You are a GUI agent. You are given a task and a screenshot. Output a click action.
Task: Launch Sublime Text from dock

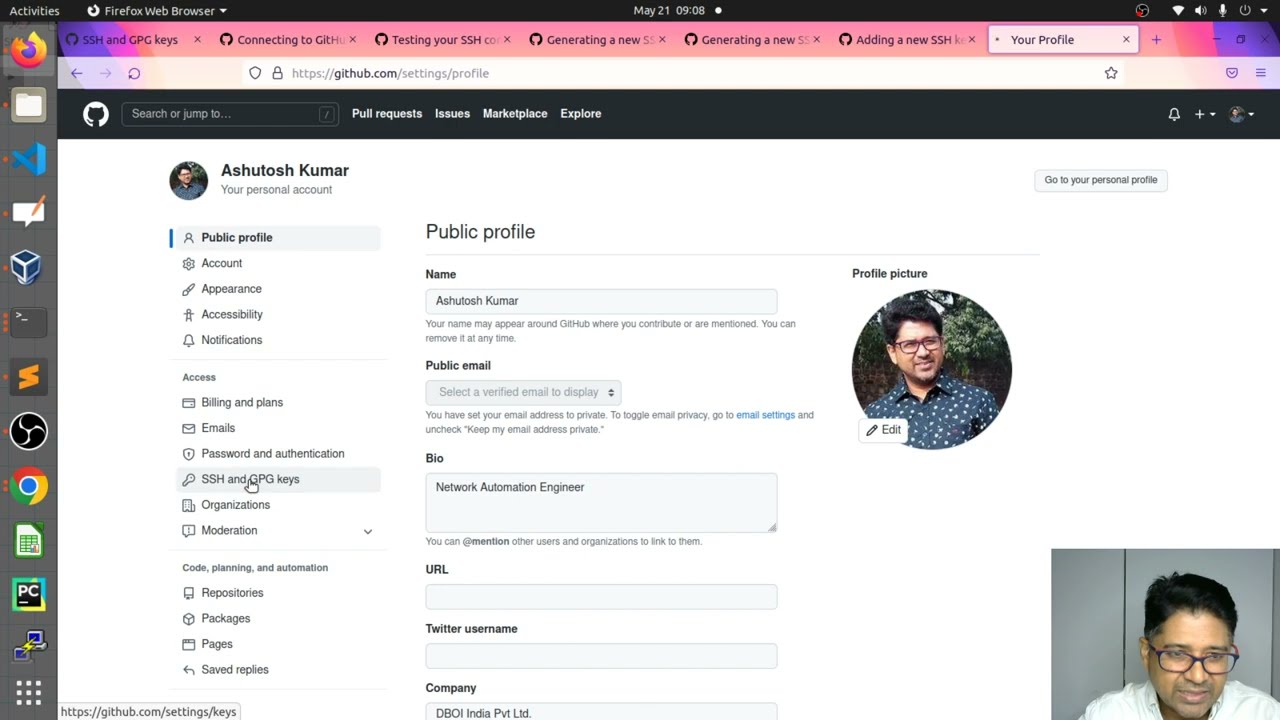click(28, 377)
